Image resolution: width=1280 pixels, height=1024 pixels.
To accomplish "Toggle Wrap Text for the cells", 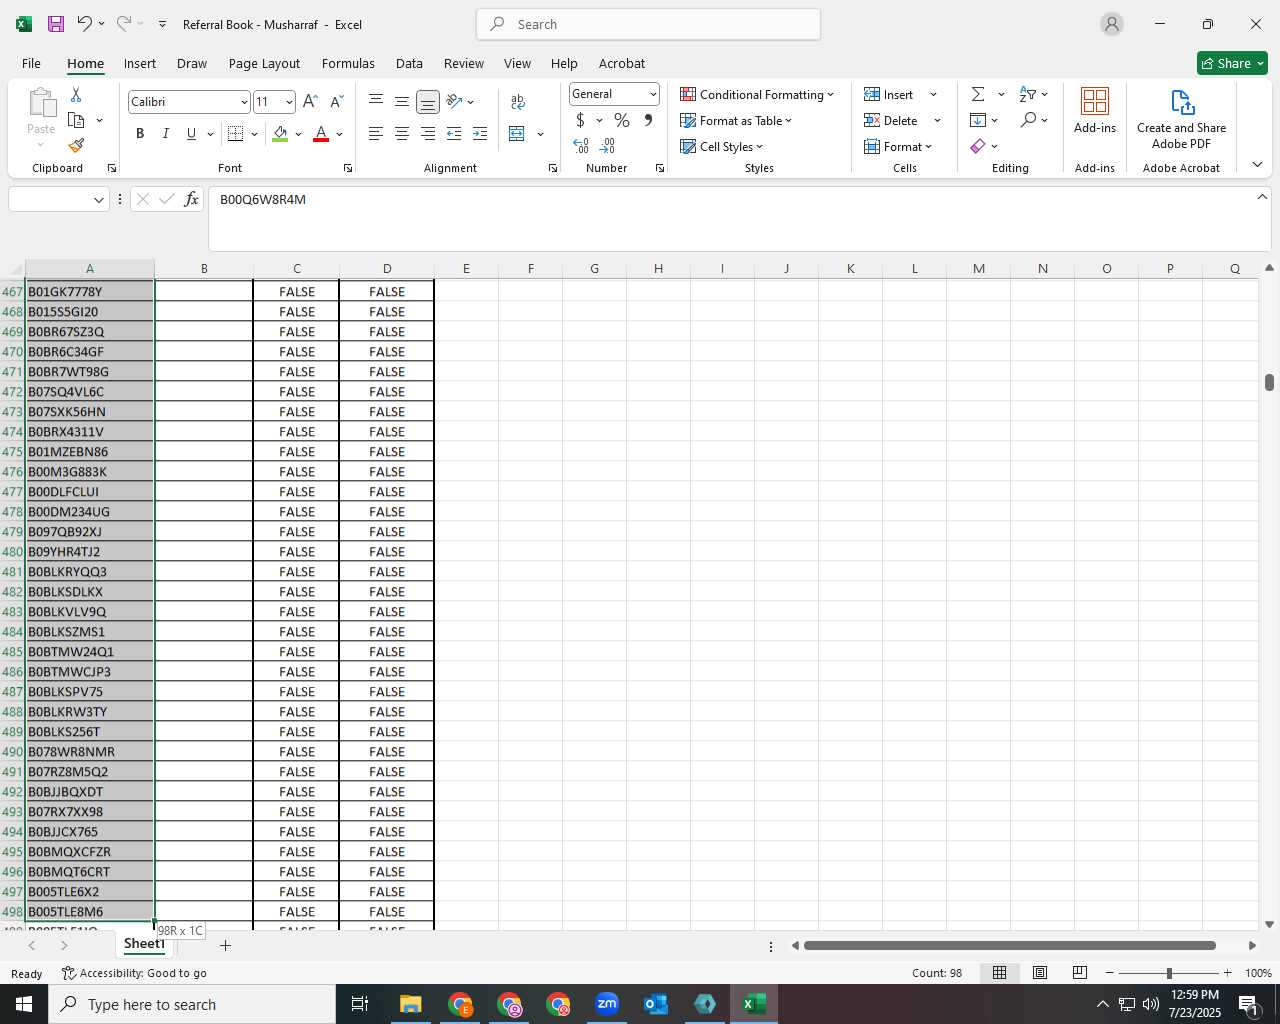I will point(518,101).
